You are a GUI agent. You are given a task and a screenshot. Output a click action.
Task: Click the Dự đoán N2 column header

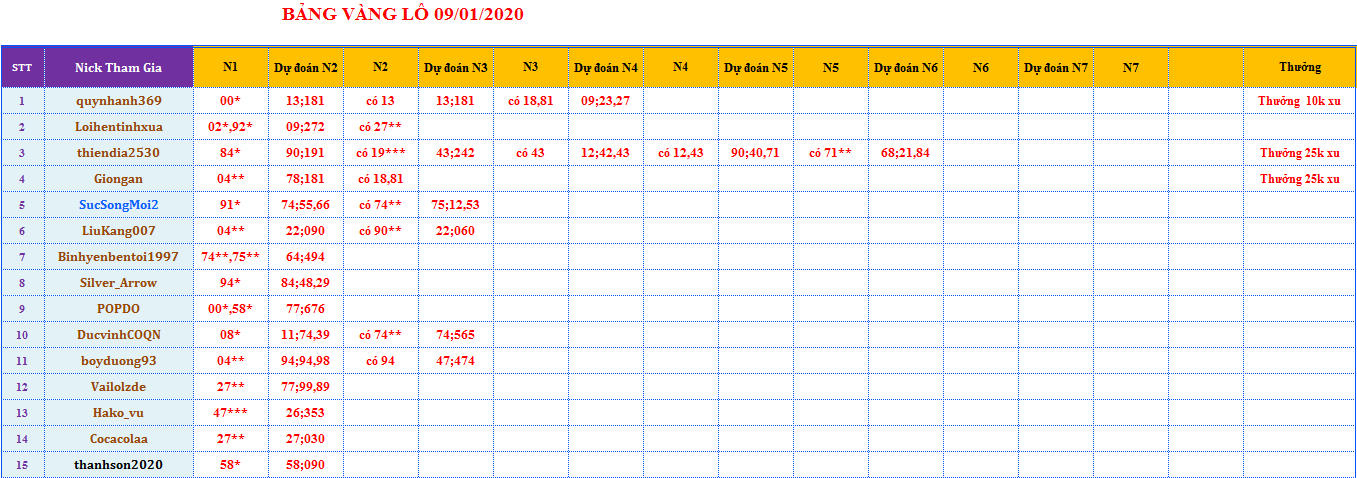306,67
